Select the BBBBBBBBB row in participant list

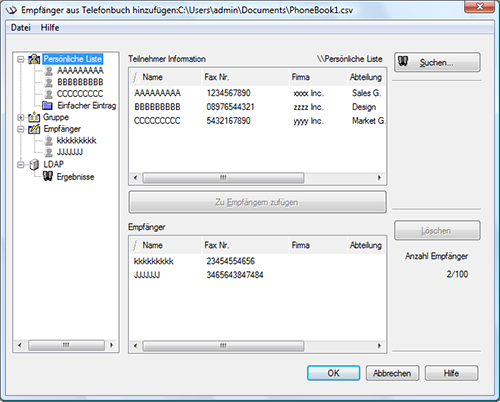click(257, 107)
